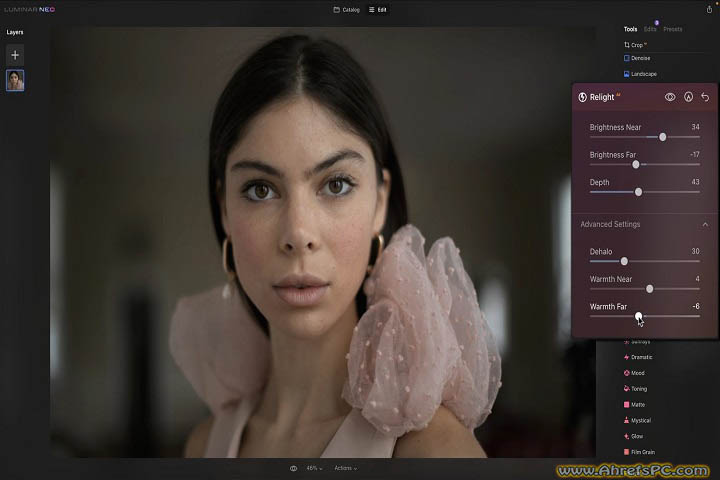Open the Denoise tool
The width and height of the screenshot is (720, 480).
pos(637,58)
